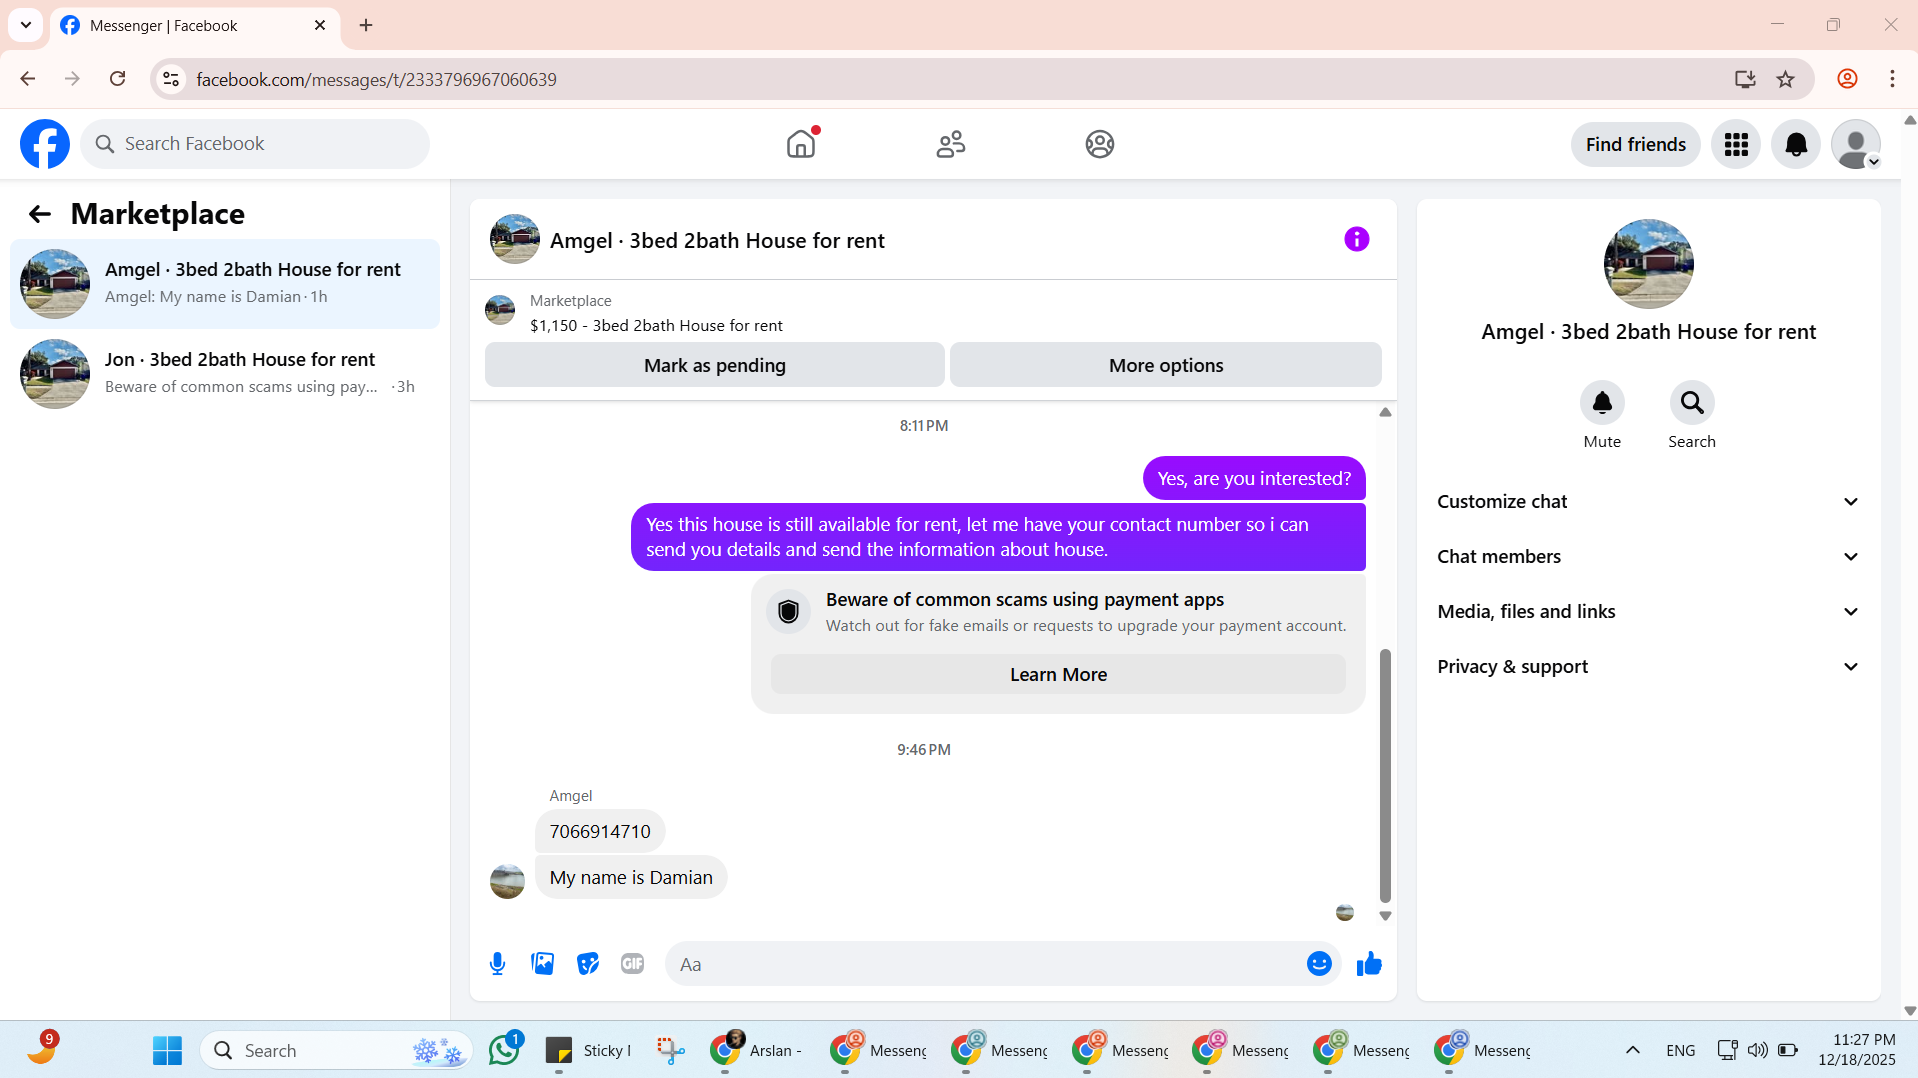Image resolution: width=1918 pixels, height=1078 pixels.
Task: Open Windows Start menu
Action: point(167,1050)
